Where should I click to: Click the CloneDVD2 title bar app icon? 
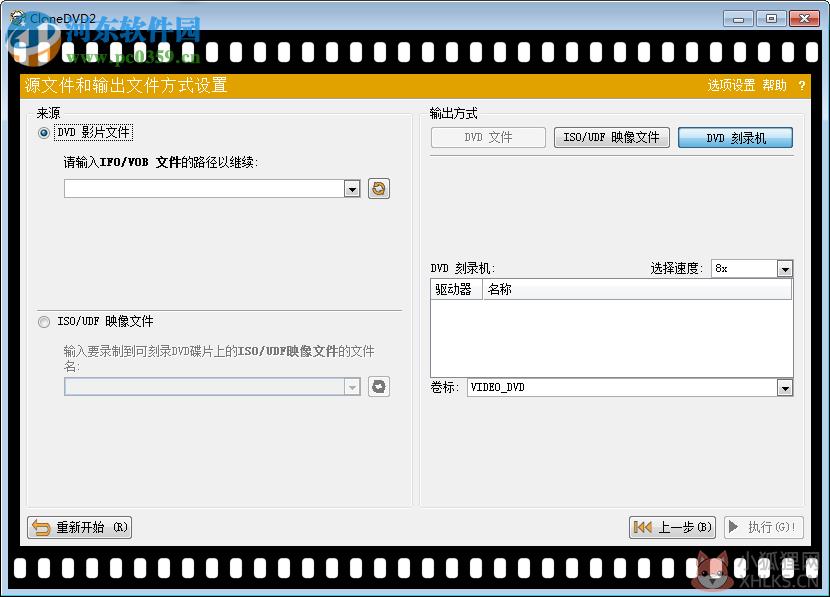pyautogui.click(x=18, y=19)
